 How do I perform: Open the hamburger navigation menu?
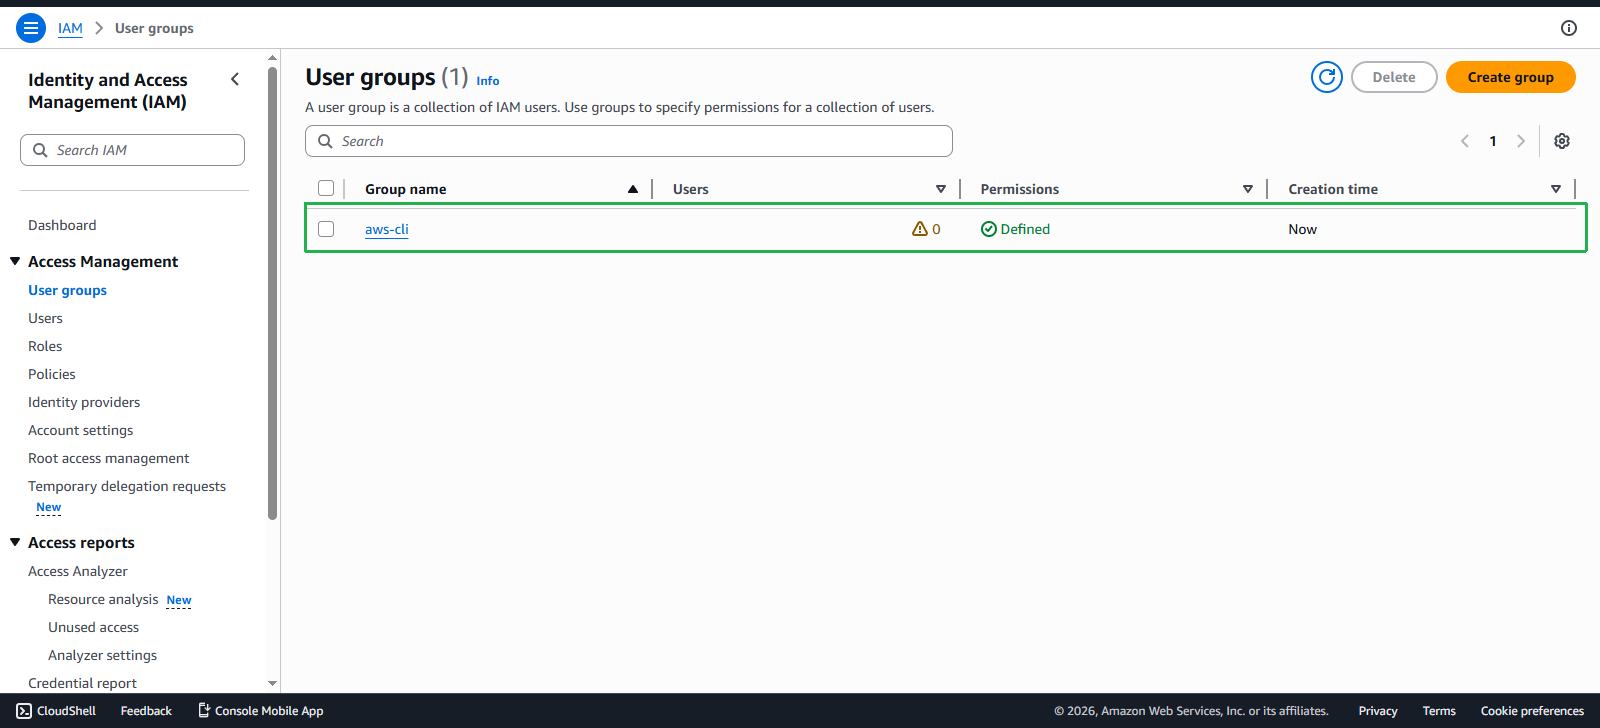tap(31, 28)
